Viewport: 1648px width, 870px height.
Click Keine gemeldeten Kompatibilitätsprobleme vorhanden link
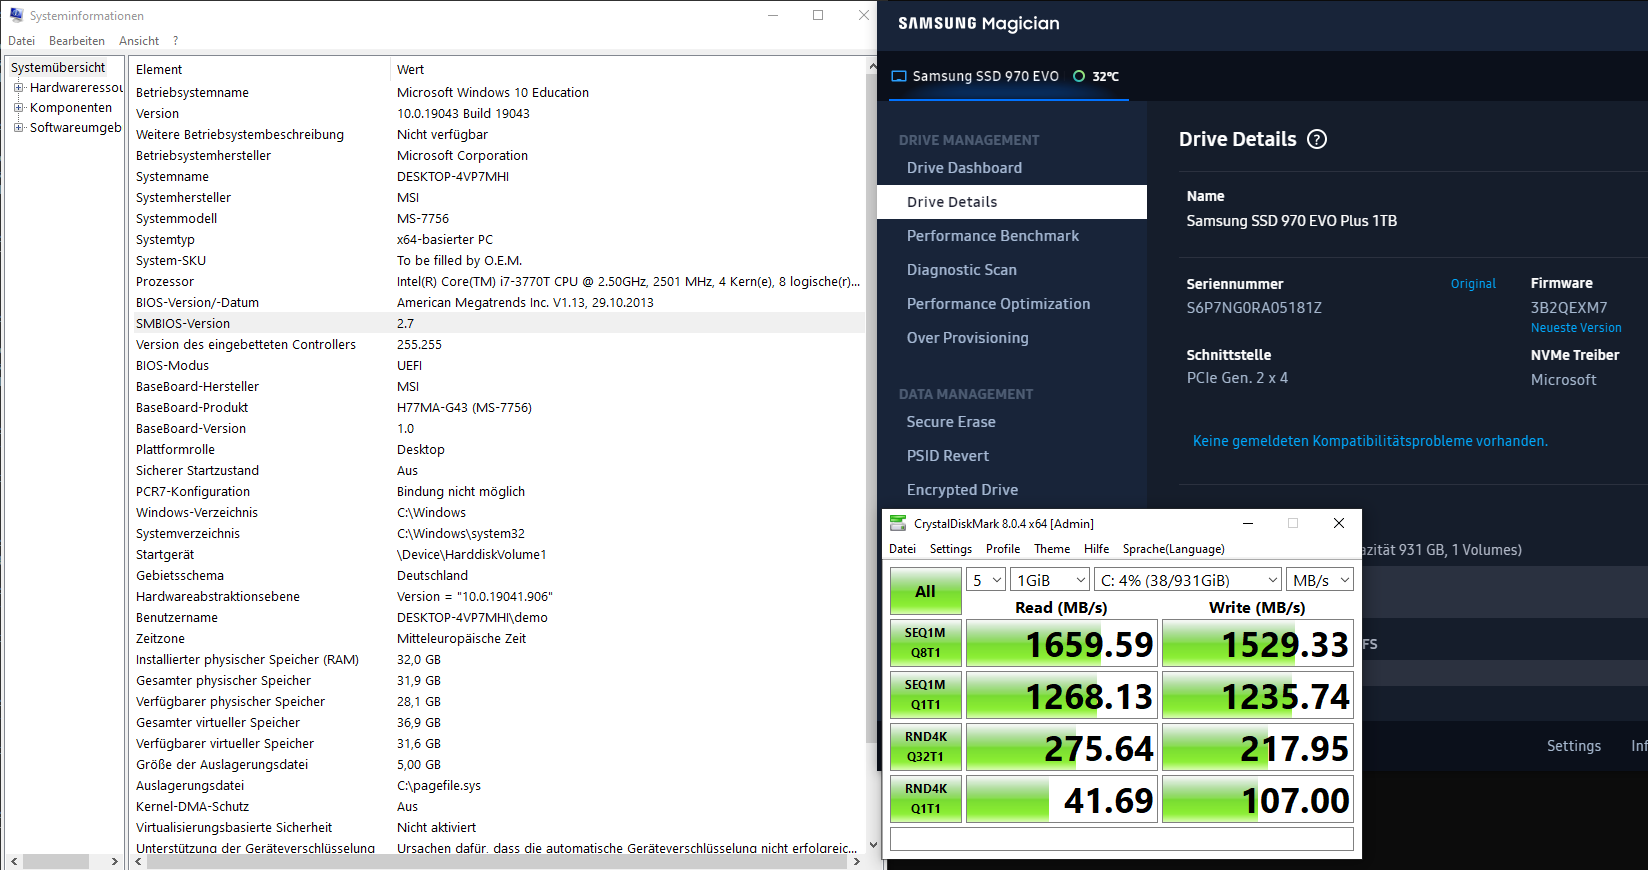click(x=1370, y=441)
